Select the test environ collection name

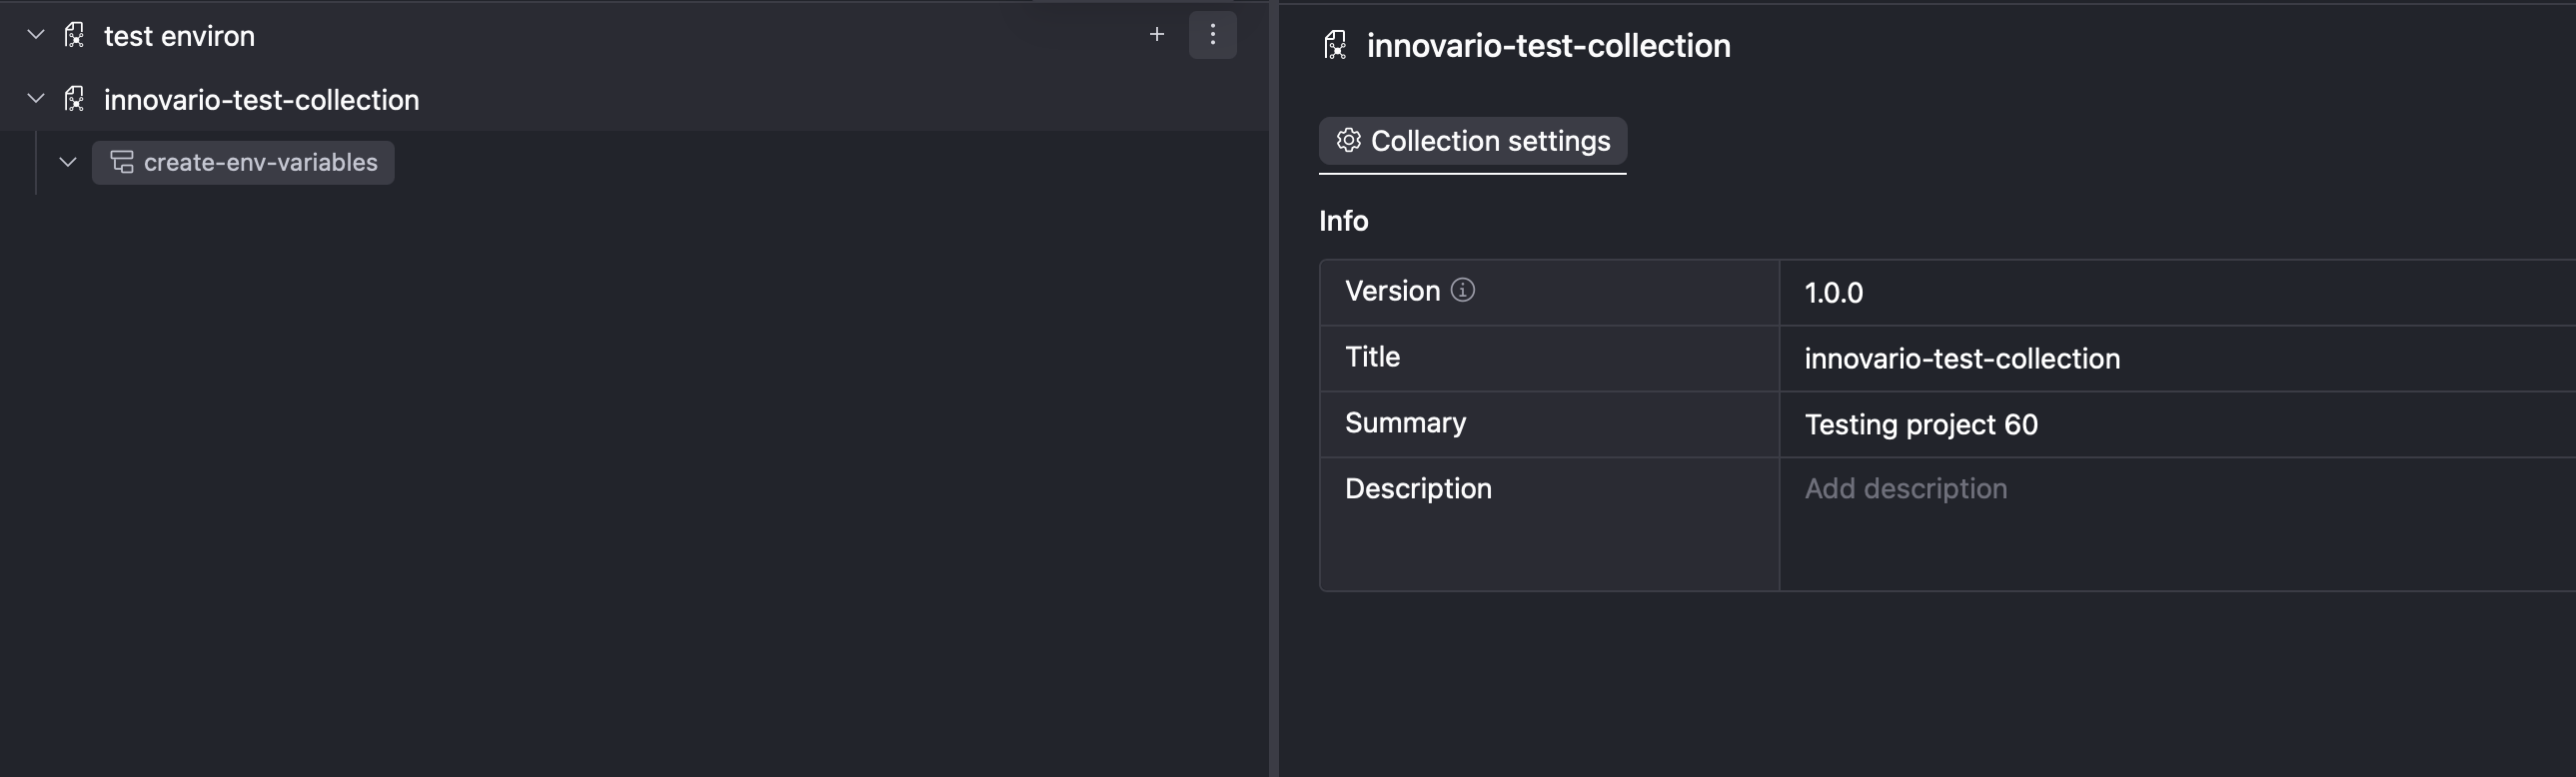point(179,36)
